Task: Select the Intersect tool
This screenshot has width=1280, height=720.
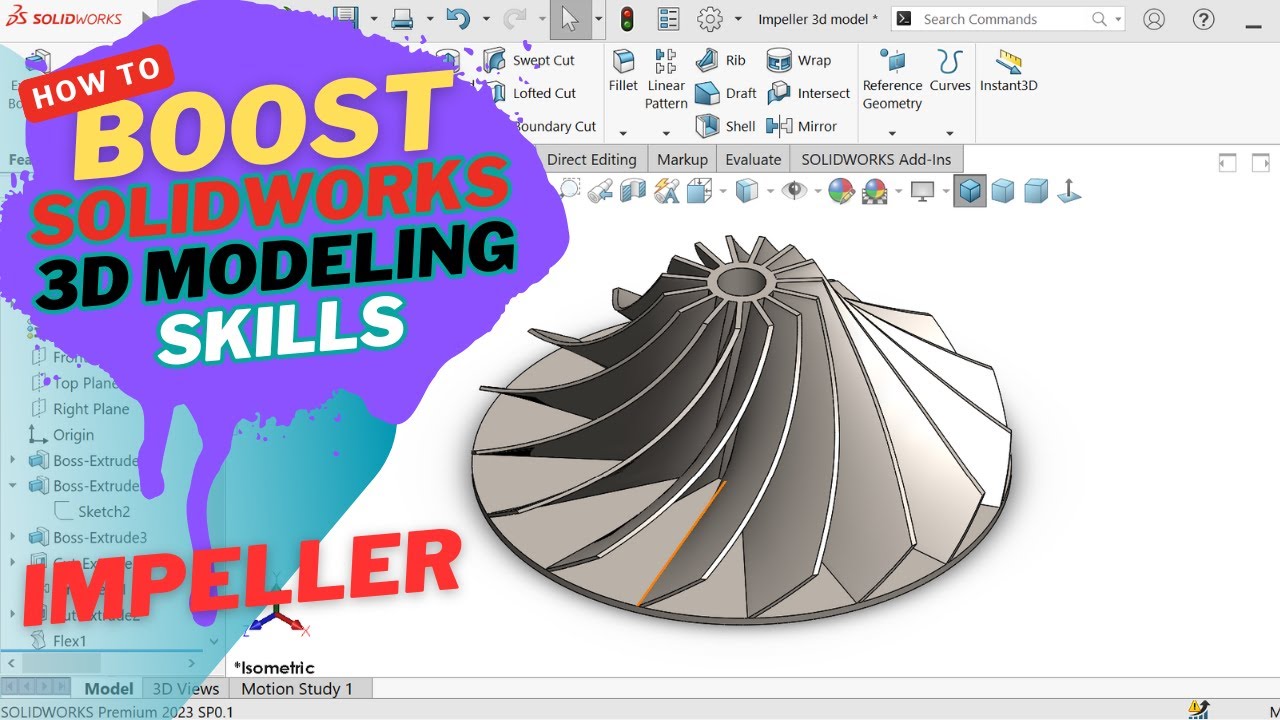Action: tap(808, 93)
